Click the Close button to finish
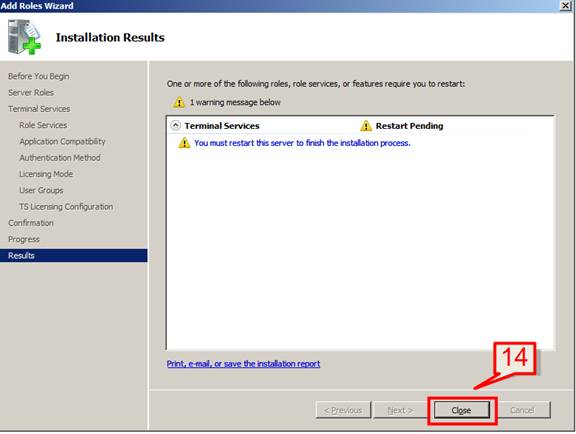Screen dimensions: 576x434 462,410
